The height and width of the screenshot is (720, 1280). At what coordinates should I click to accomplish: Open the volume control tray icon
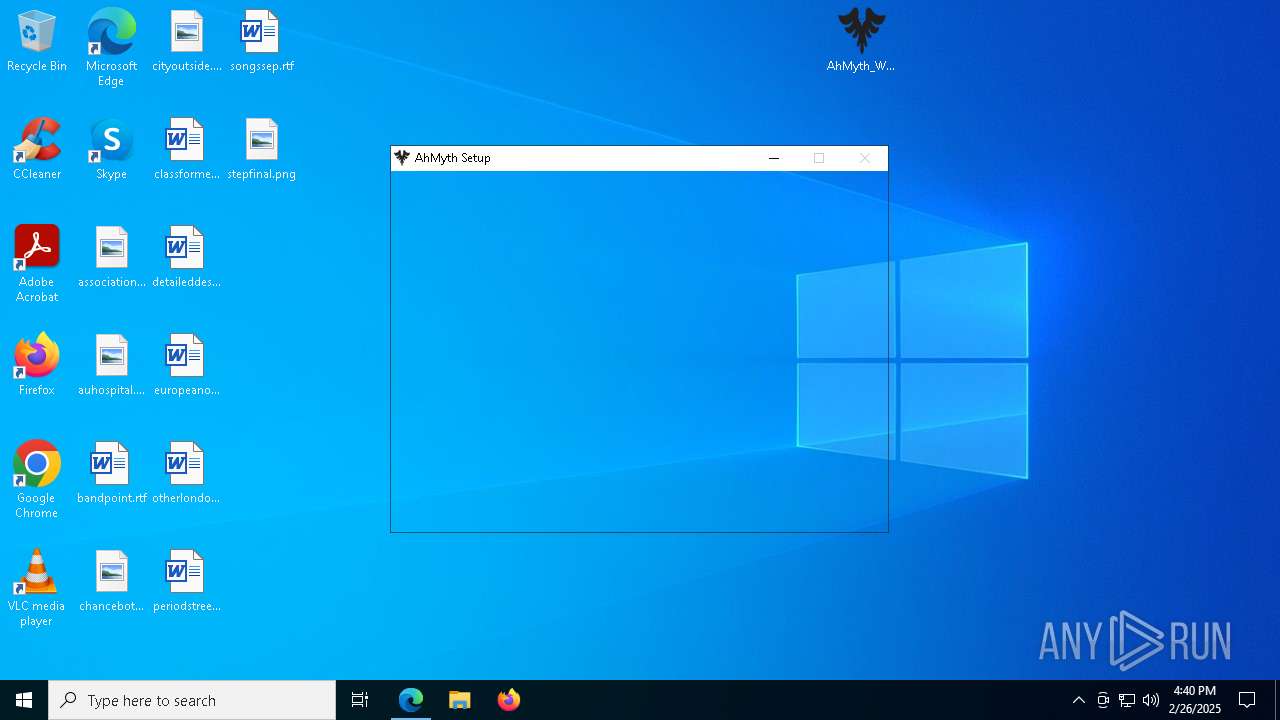(x=1151, y=700)
